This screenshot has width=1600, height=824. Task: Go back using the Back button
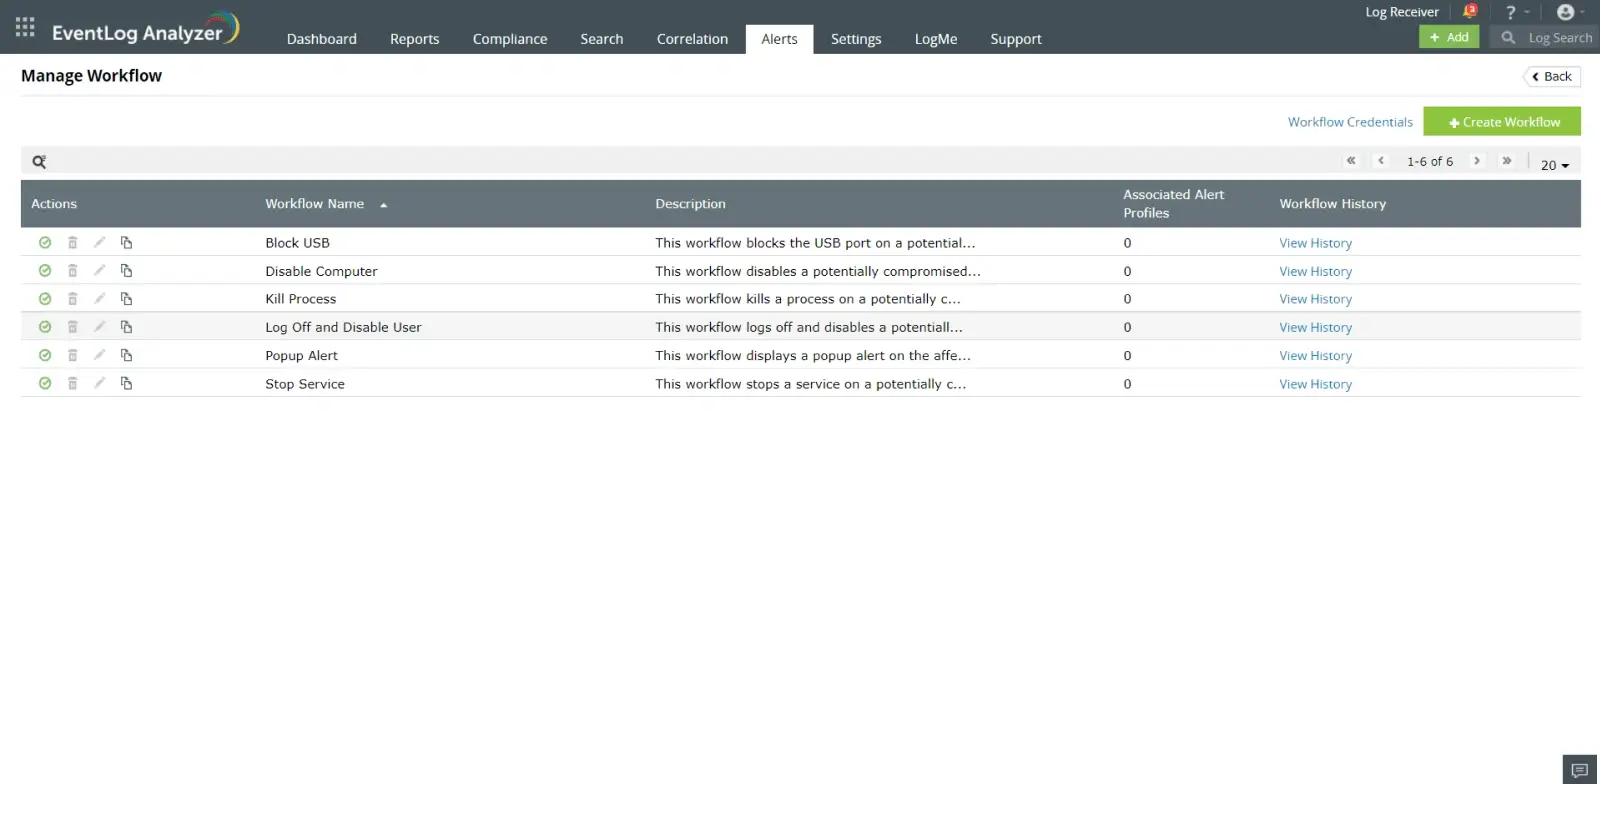tap(1552, 77)
